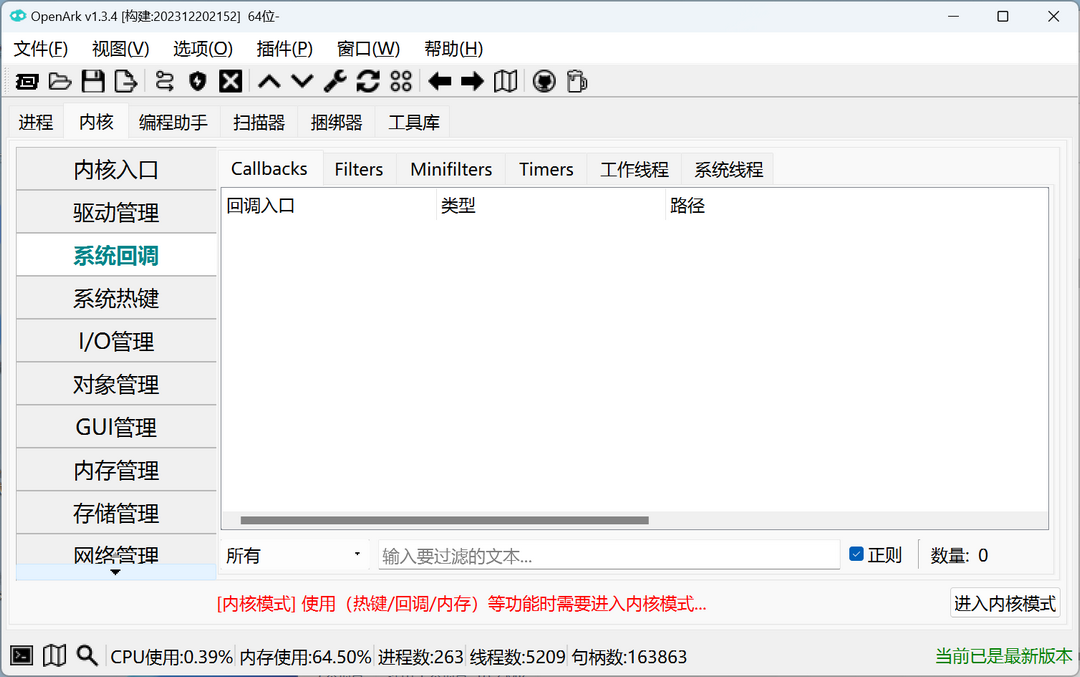This screenshot has height=677, width=1080.
Task: Open the GitHub icon on the toolbar
Action: point(543,81)
